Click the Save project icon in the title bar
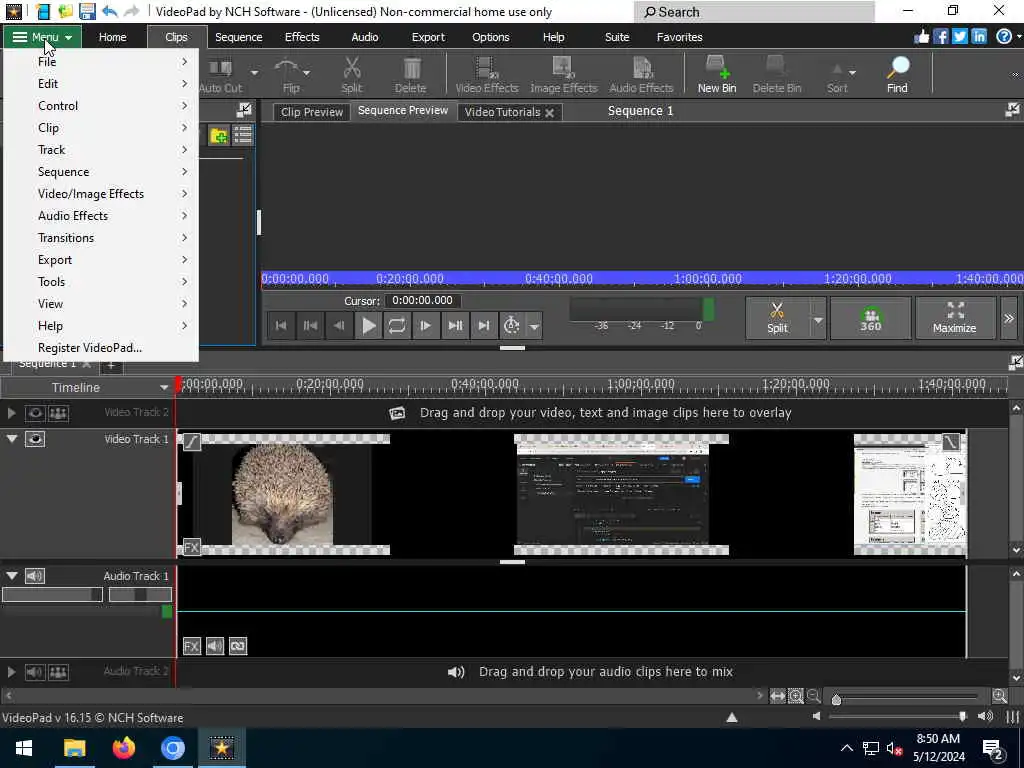Screen dimensions: 1024x768 pyautogui.click(x=86, y=11)
